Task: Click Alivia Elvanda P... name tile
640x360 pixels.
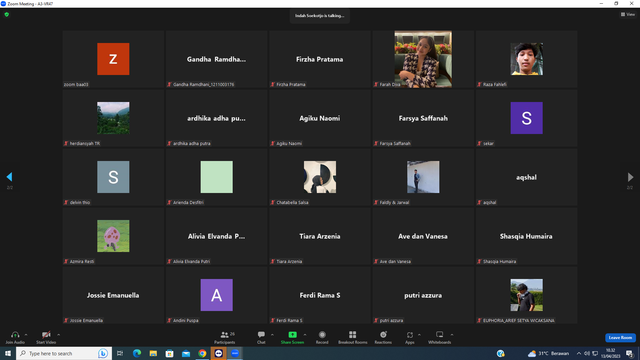Action: [x=216, y=236]
